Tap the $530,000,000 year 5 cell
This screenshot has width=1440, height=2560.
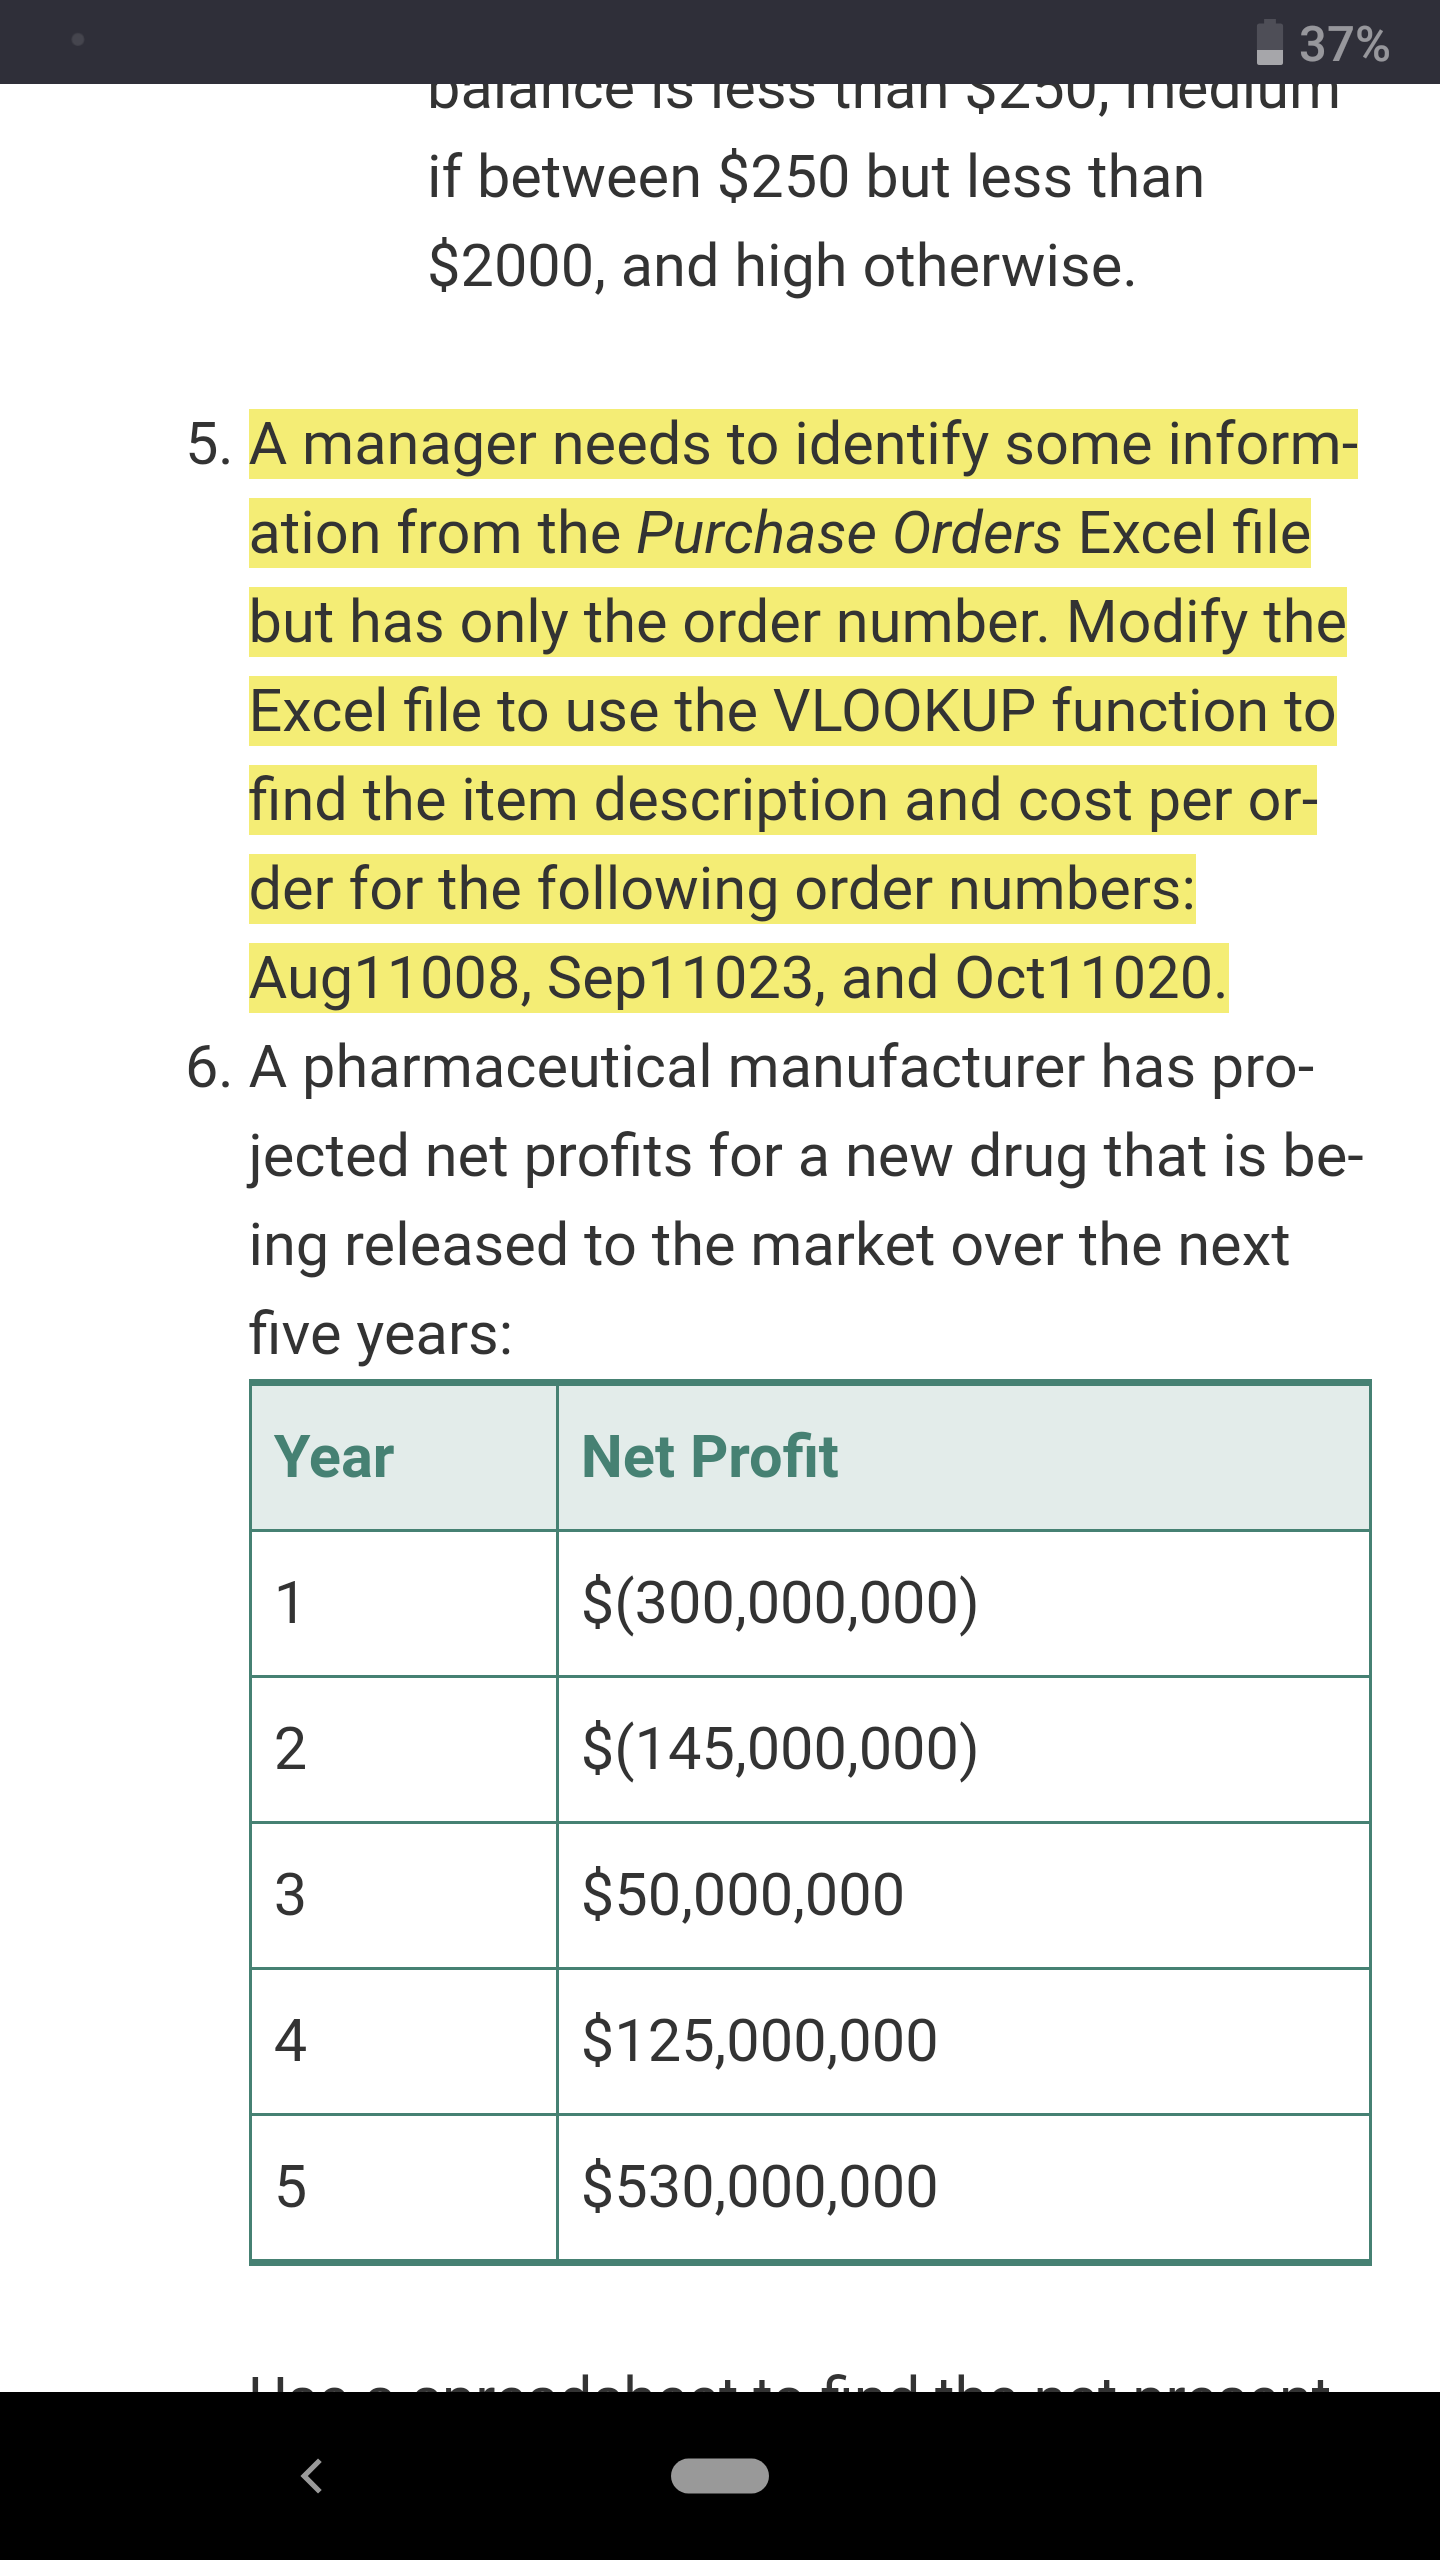[x=963, y=2187]
